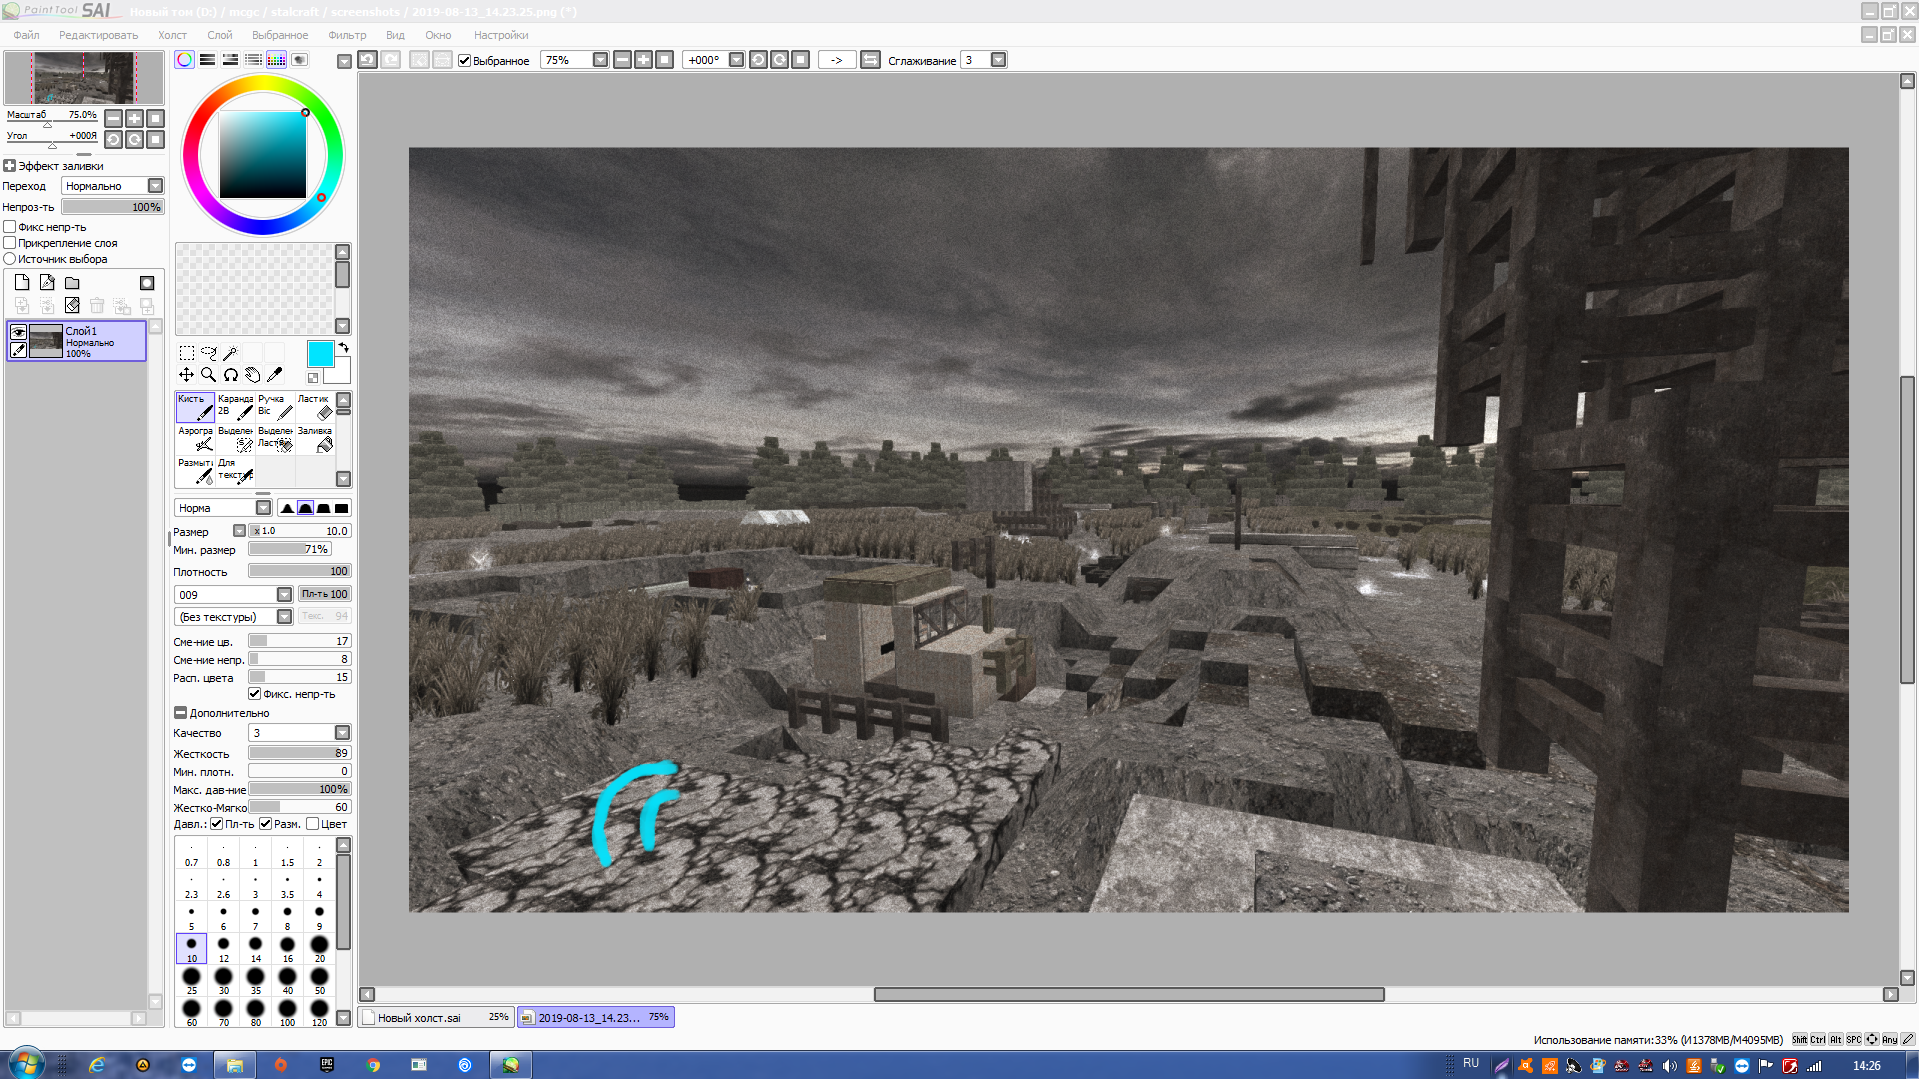The image size is (1919, 1079).
Task: Click the navigator canvas thumbnail
Action: coord(84,78)
